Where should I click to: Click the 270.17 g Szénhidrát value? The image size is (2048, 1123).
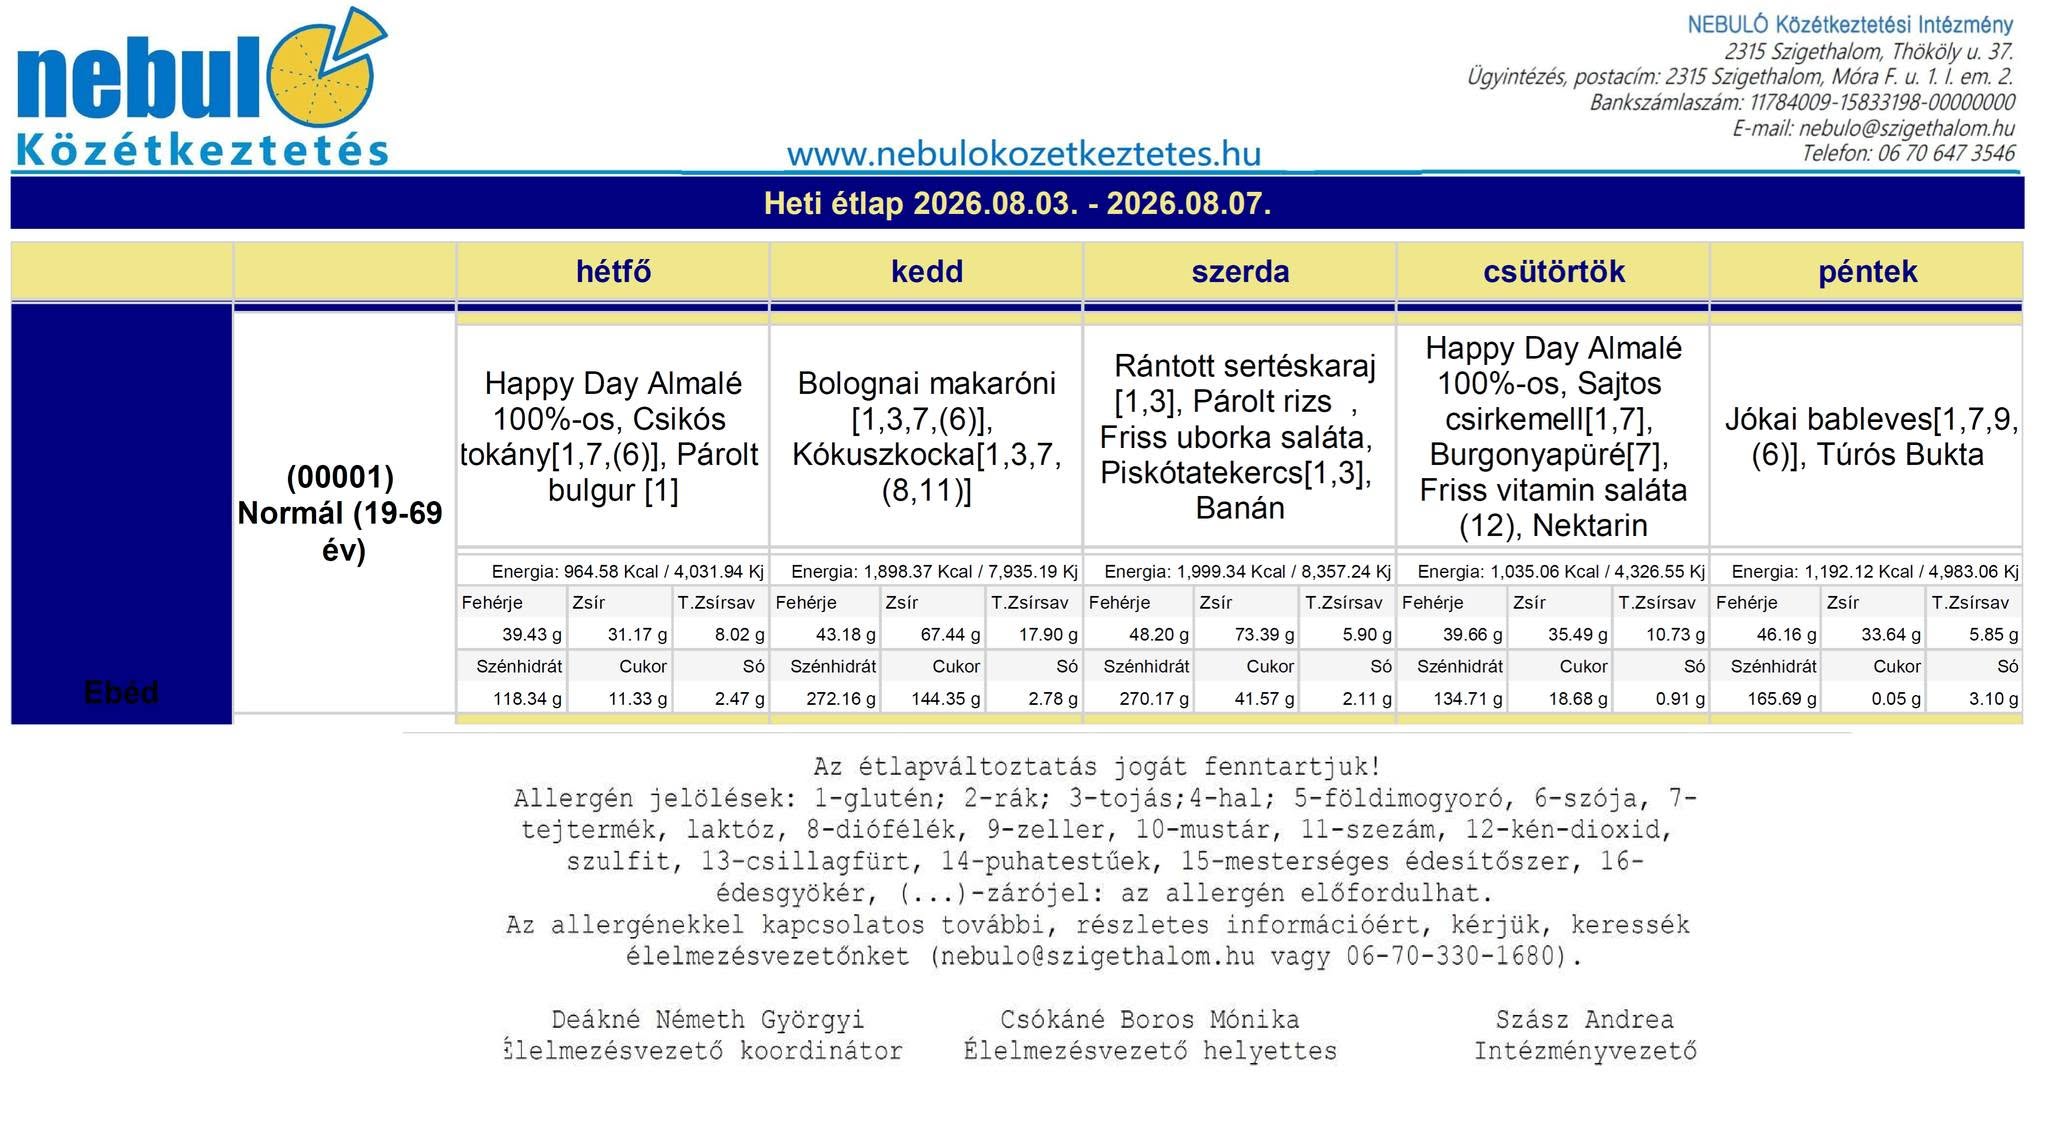[x=1154, y=699]
